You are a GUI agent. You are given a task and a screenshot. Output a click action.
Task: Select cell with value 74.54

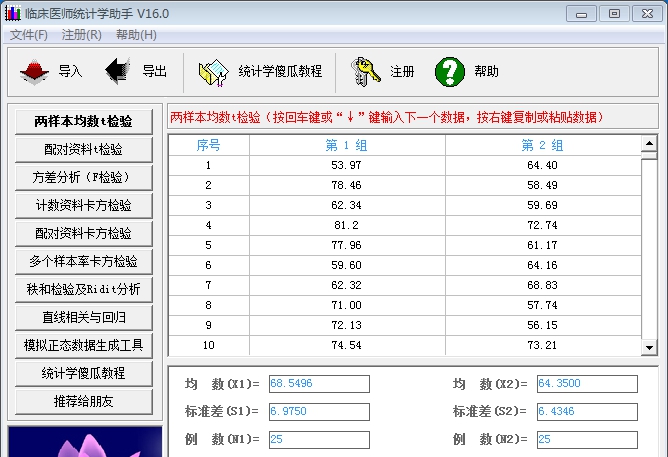tap(347, 345)
